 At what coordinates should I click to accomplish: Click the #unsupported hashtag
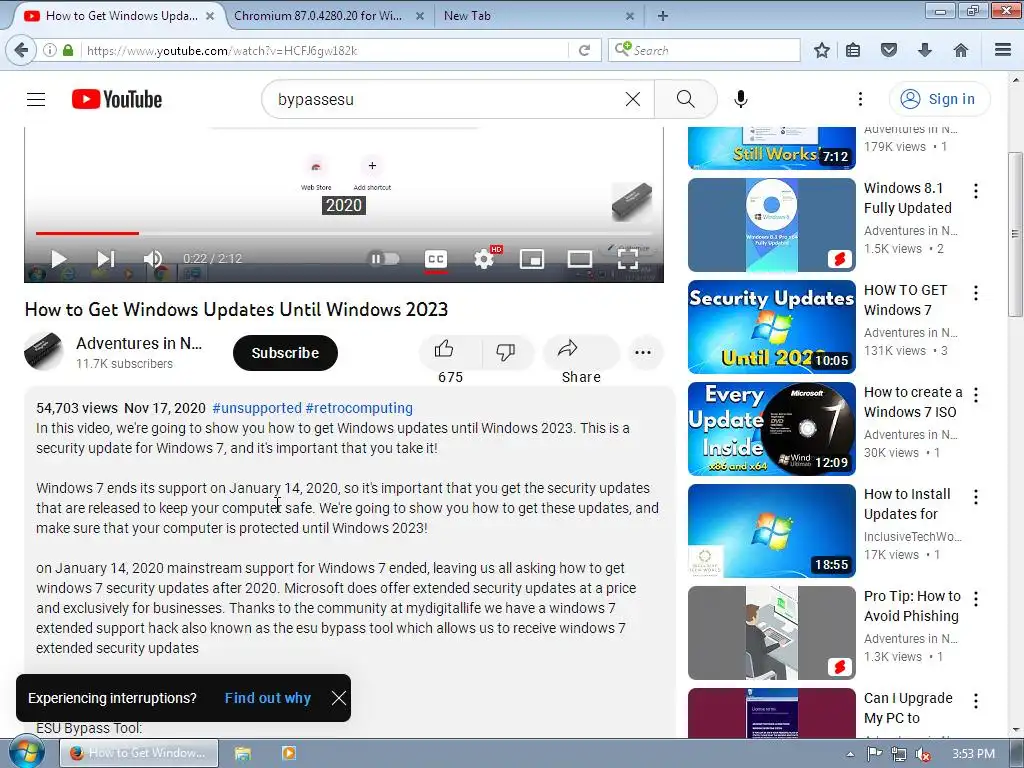tap(257, 408)
